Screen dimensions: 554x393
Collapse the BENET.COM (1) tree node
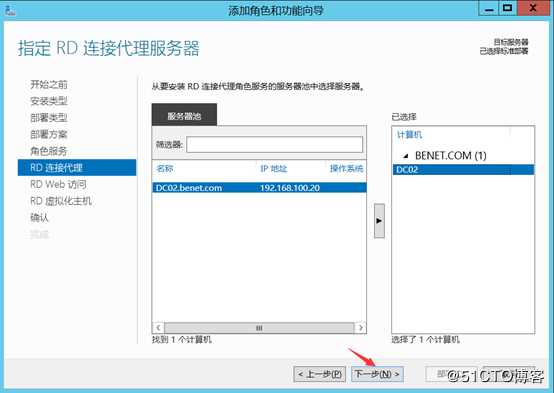coord(406,156)
